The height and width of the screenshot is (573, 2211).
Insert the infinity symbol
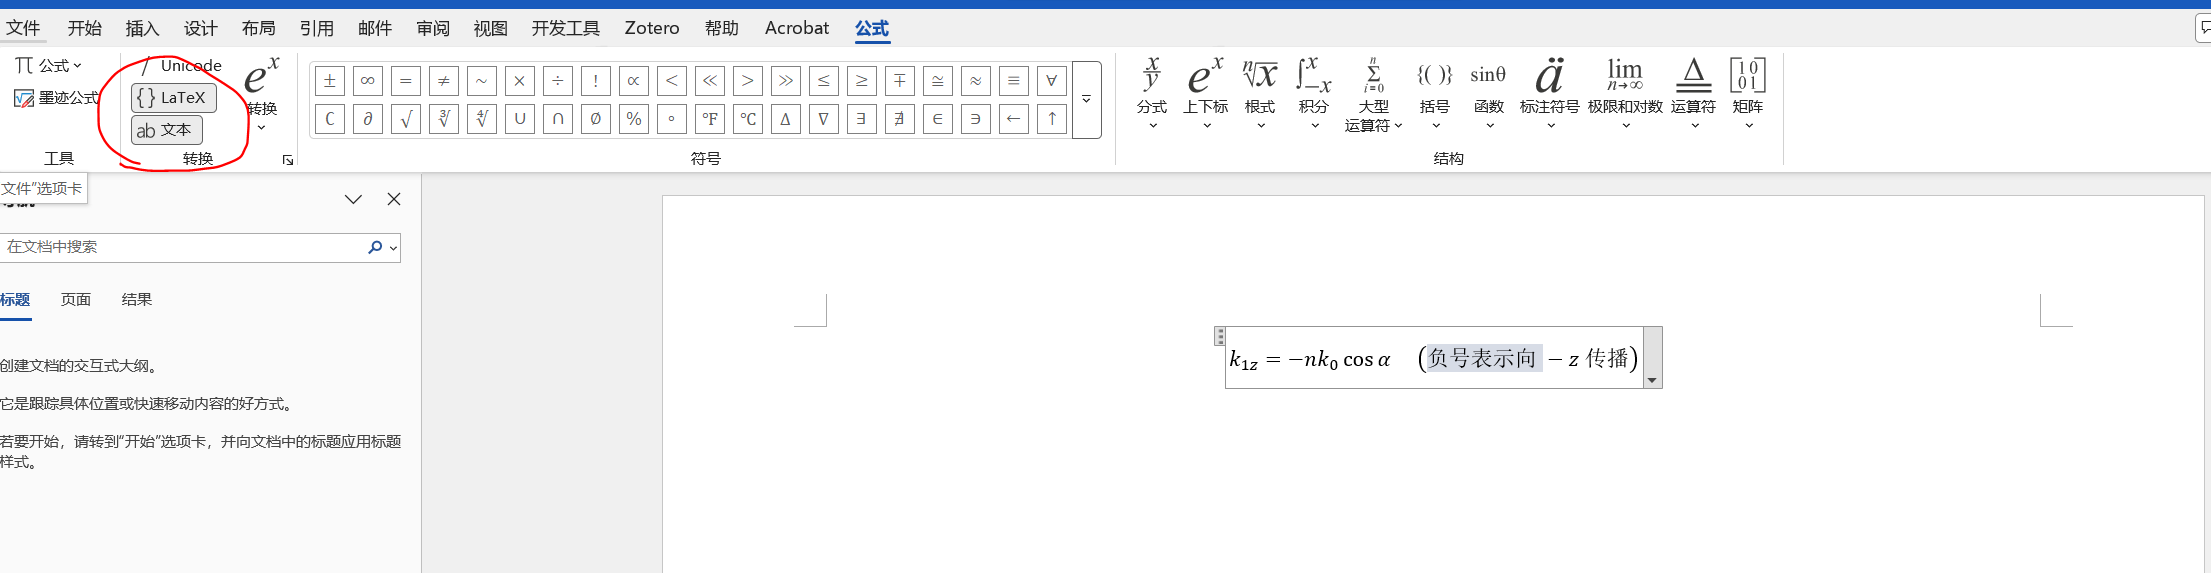pos(368,81)
